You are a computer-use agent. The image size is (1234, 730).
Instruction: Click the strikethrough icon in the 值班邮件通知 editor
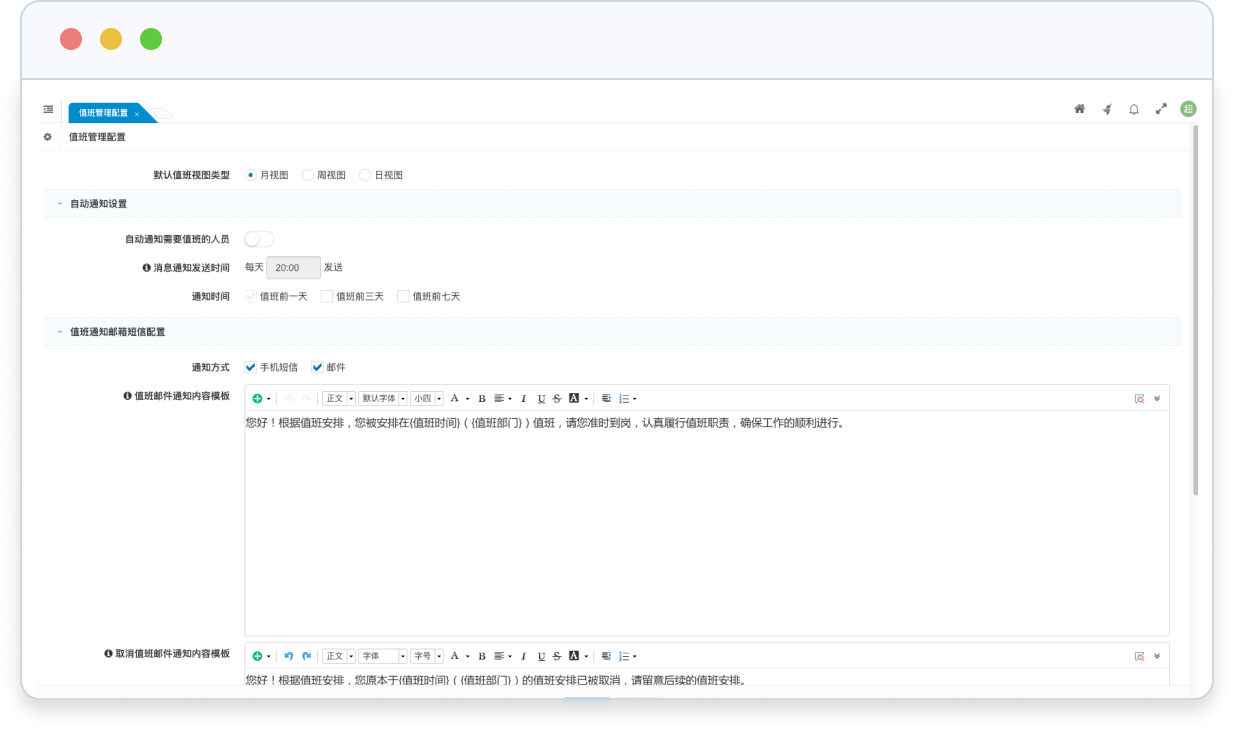click(557, 399)
